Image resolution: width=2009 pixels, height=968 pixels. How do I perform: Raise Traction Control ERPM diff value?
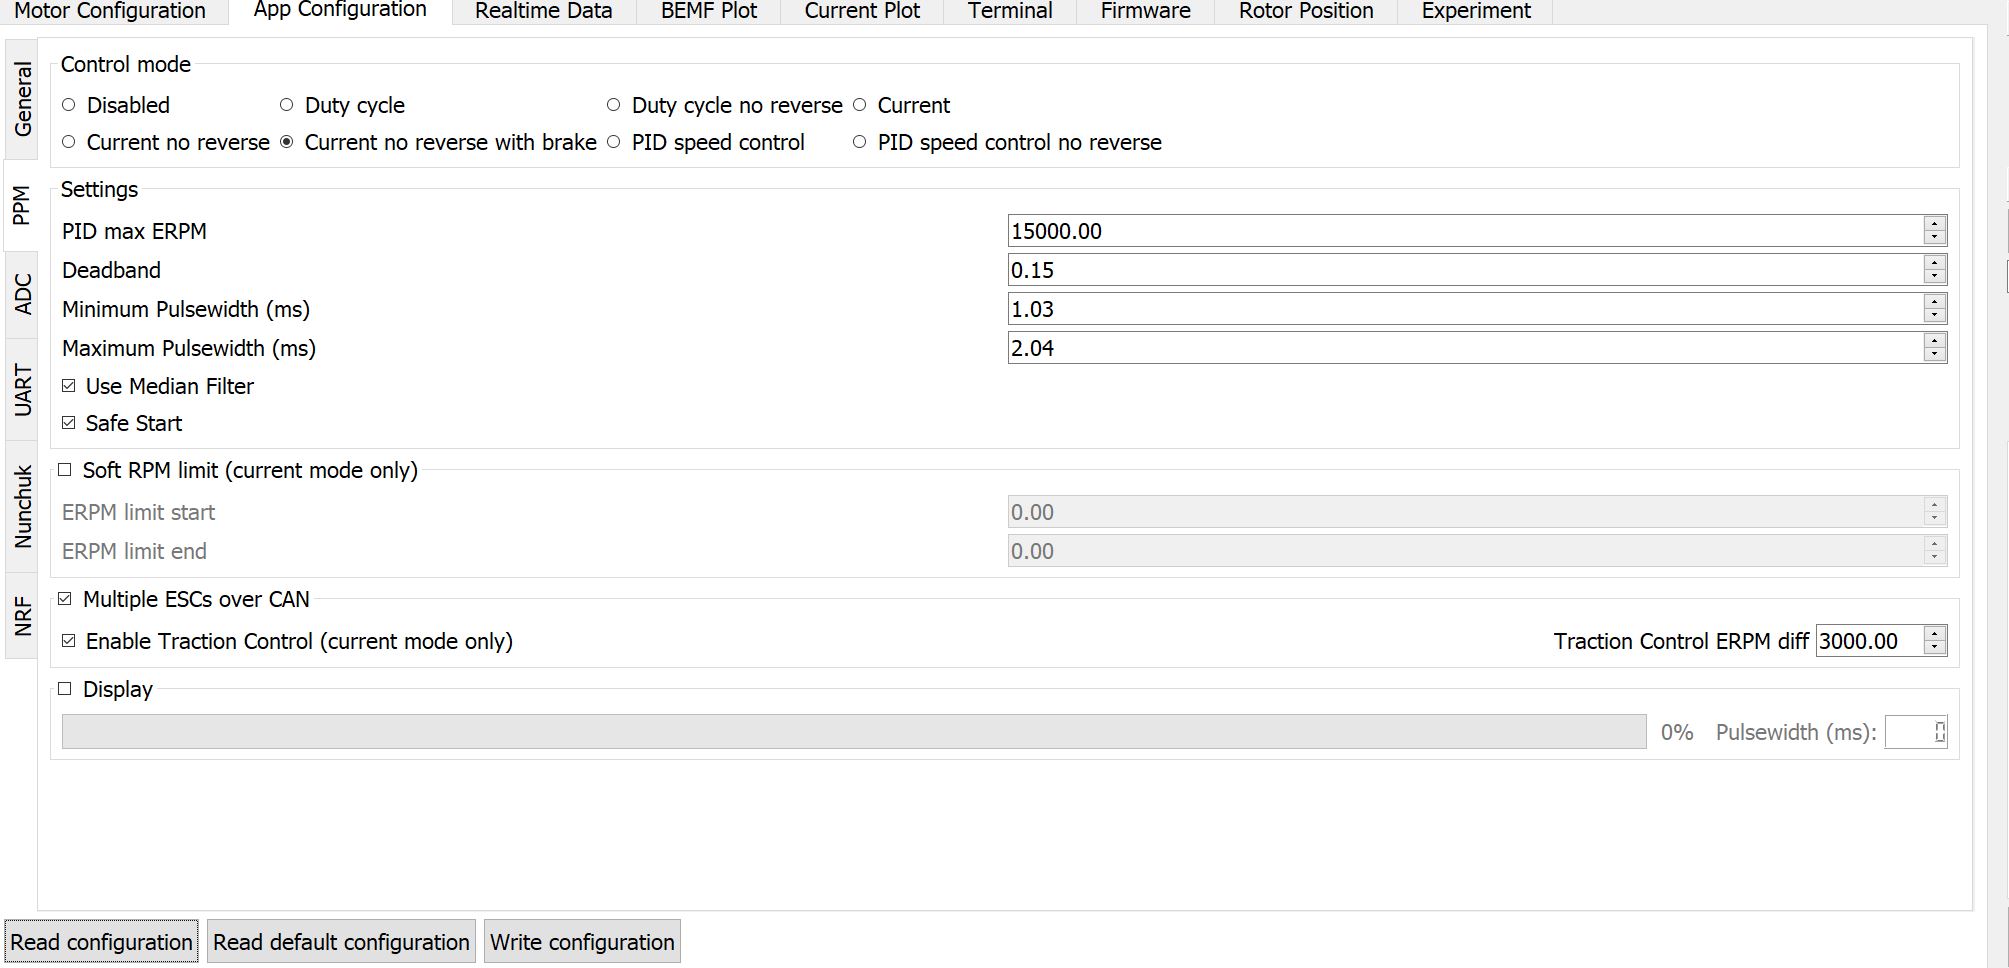[x=1934, y=634]
